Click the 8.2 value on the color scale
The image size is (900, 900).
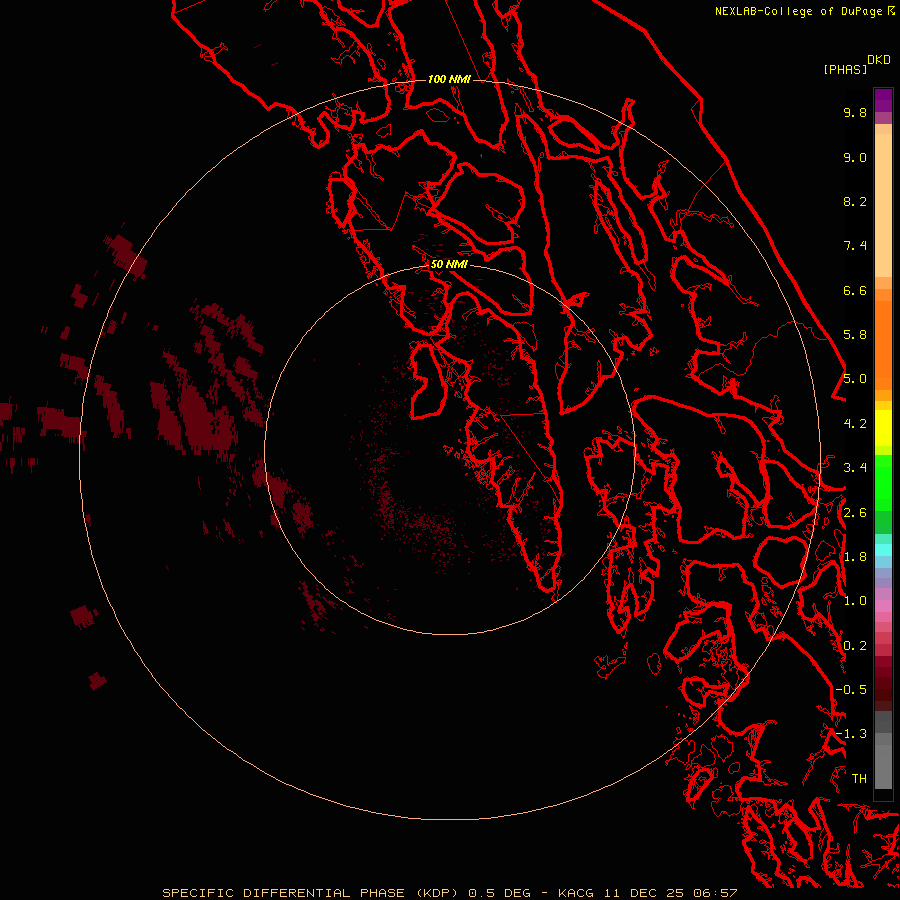coord(855,201)
